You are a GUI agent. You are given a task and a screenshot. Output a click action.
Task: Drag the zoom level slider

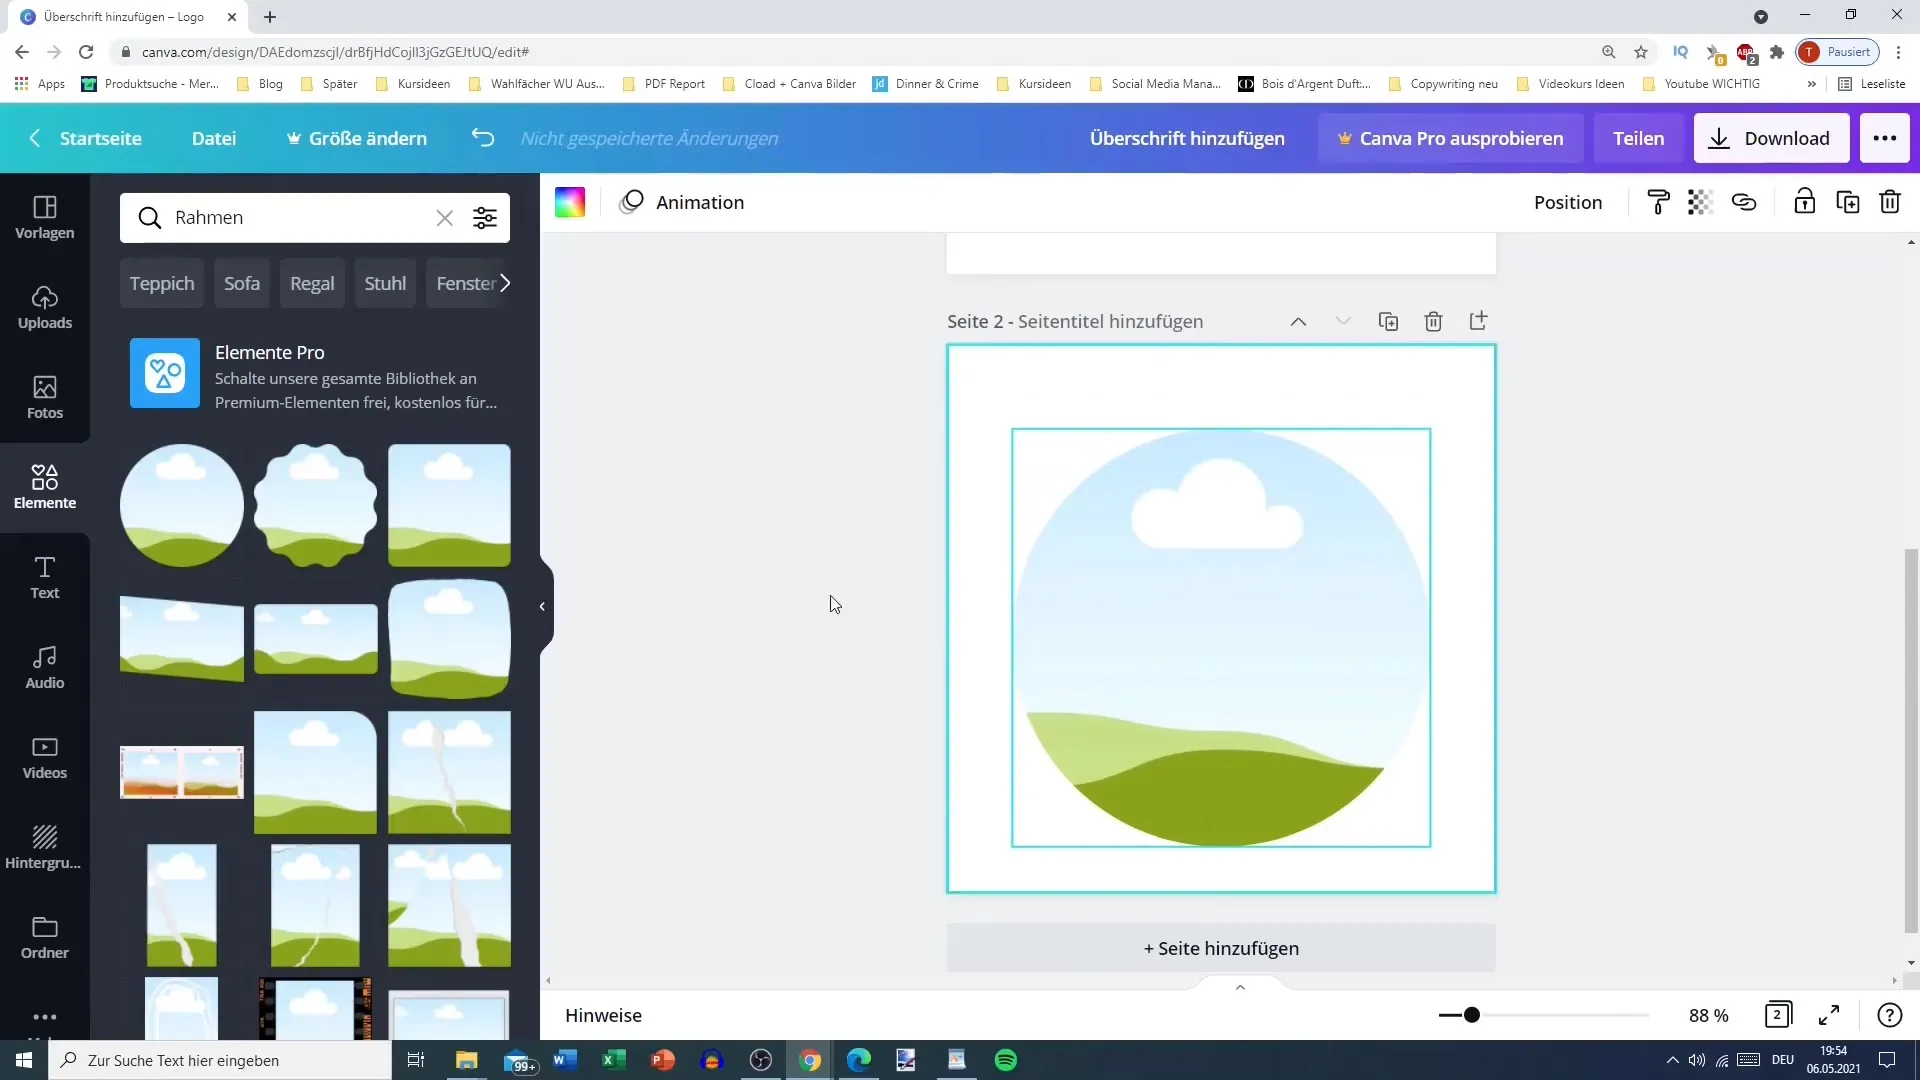pos(1473,1015)
